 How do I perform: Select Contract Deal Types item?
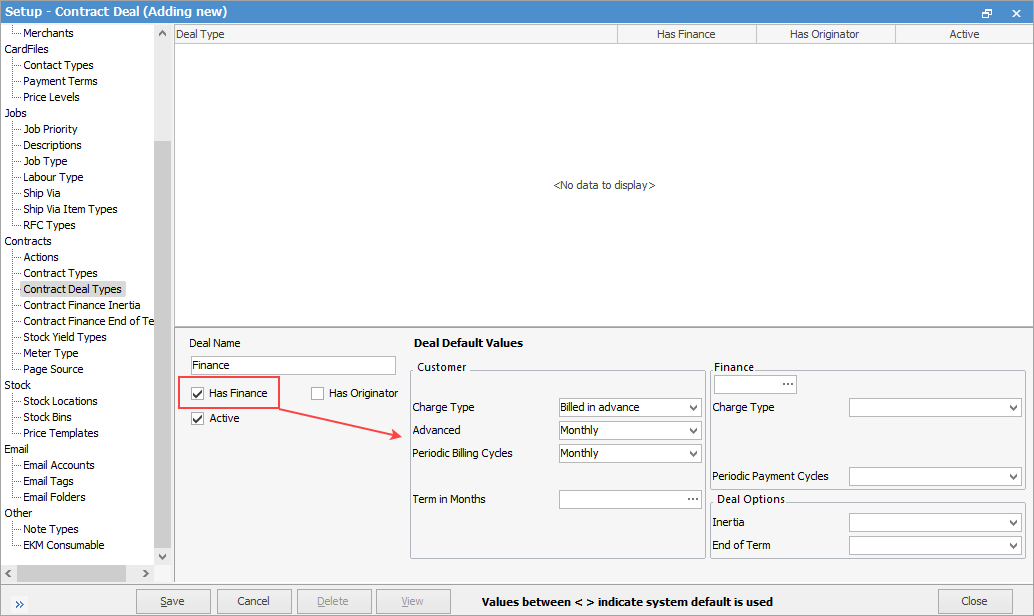[x=73, y=289]
